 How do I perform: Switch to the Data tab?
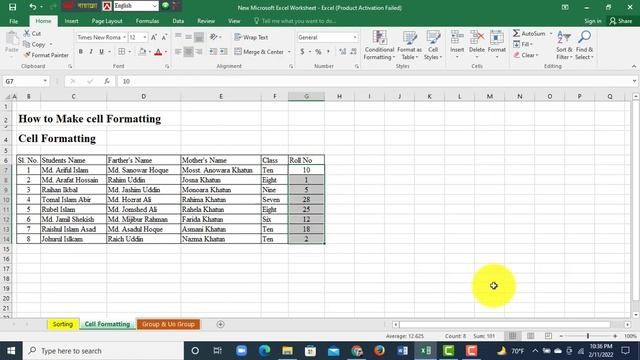coord(178,21)
